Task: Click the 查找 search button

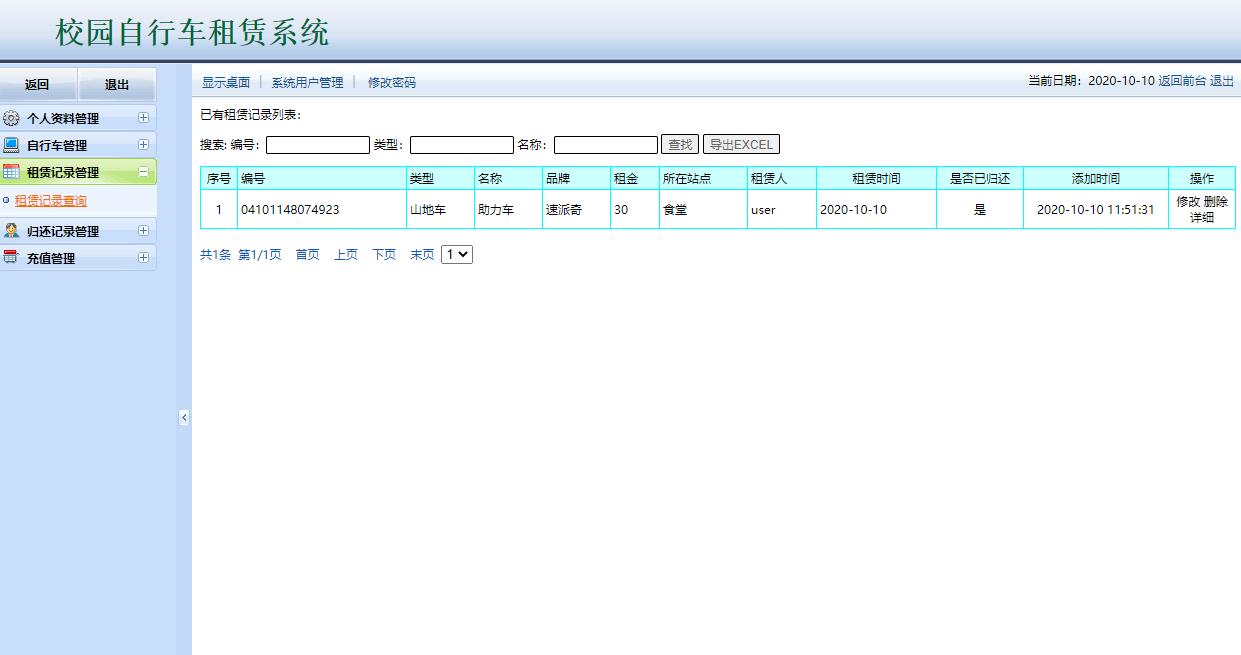Action: (x=680, y=143)
